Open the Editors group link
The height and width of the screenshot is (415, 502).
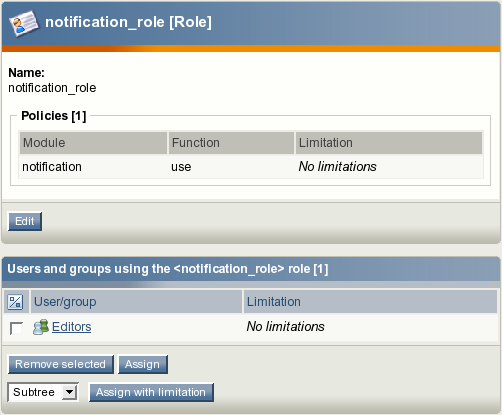click(71, 327)
